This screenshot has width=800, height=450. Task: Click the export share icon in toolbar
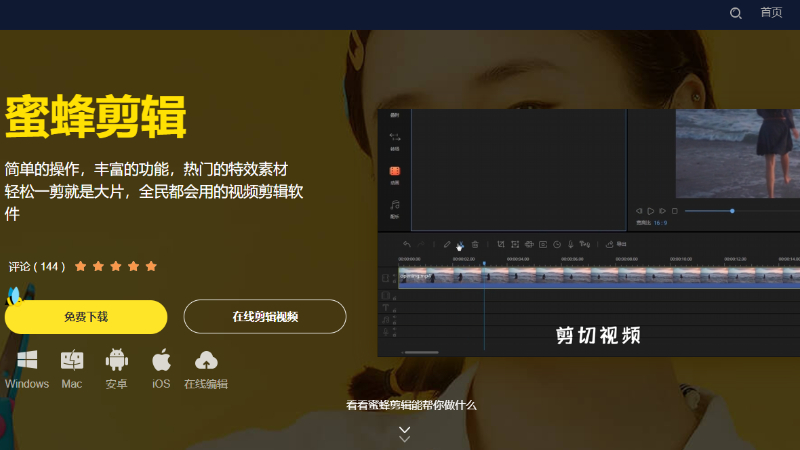609,244
